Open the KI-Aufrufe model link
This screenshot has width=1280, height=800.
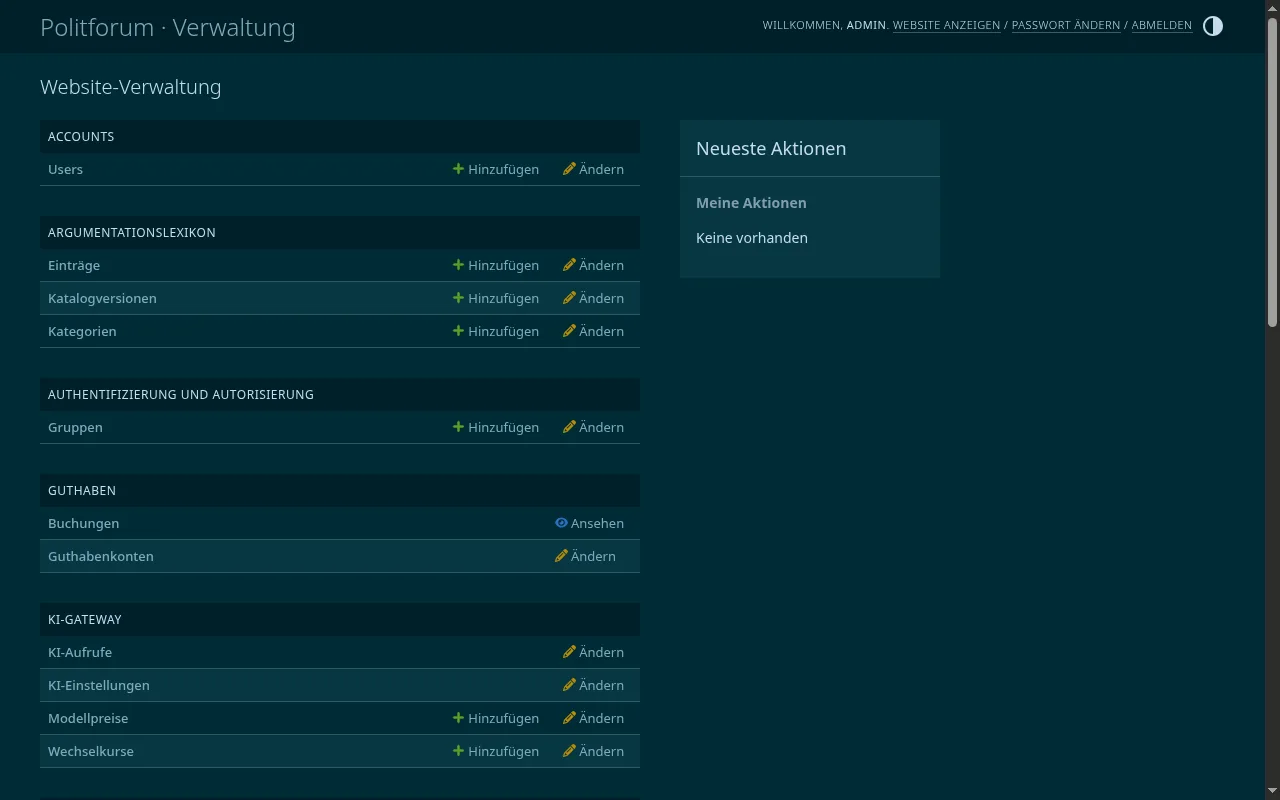(x=80, y=652)
